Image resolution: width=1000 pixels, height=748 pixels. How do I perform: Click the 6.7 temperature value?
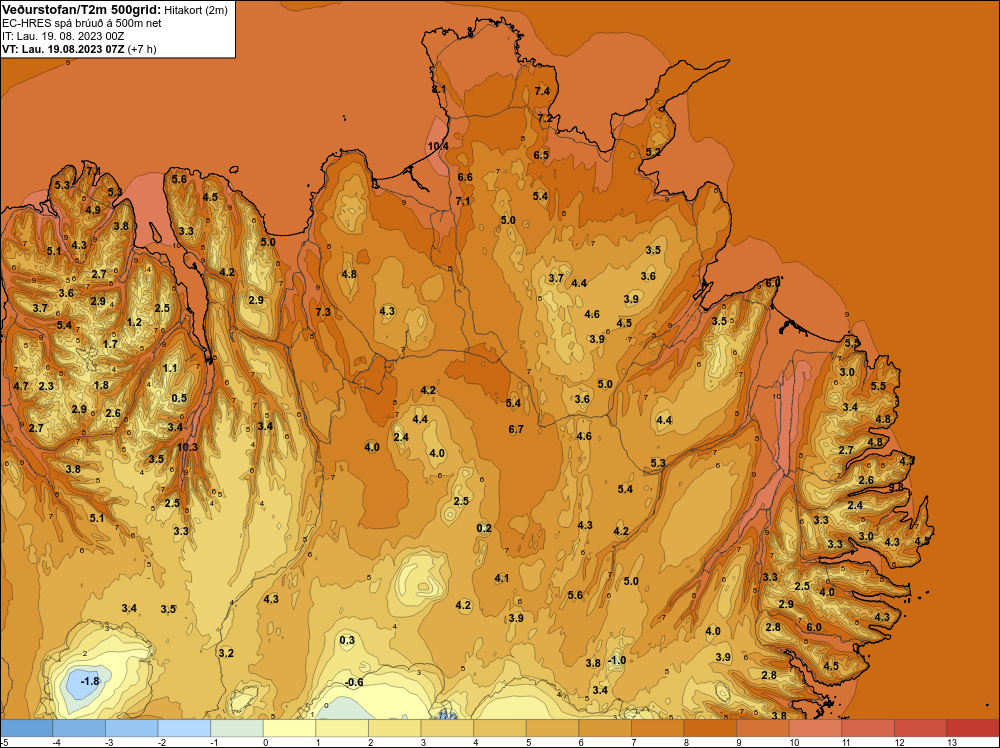coord(516,429)
